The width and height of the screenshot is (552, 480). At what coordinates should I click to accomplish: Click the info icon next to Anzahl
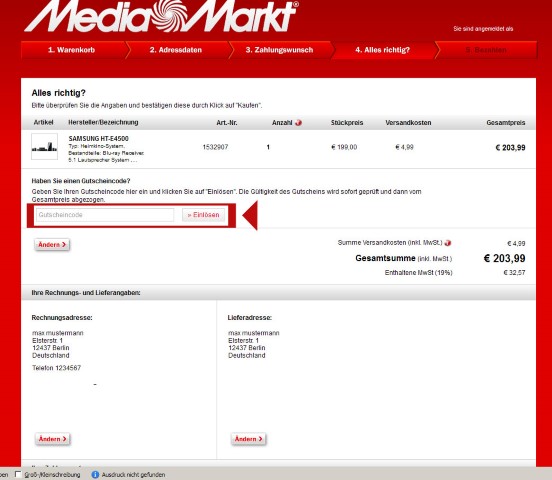pos(299,123)
